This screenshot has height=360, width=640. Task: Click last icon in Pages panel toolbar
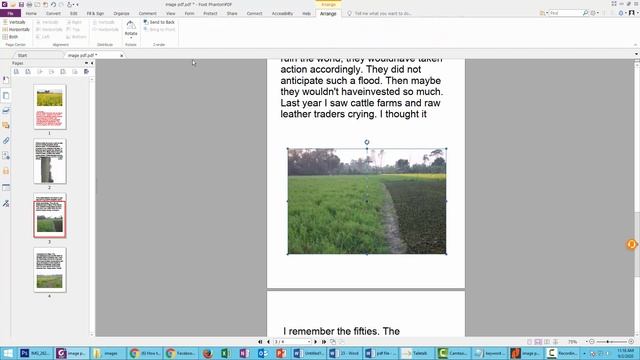pyautogui.click(x=87, y=71)
